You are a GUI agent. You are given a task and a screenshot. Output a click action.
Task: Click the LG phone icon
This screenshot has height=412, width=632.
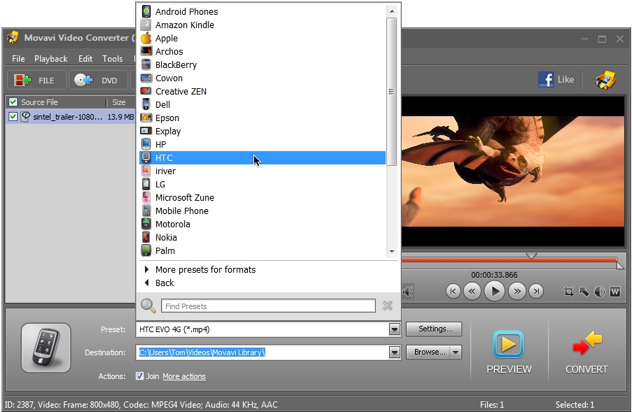coord(146,184)
